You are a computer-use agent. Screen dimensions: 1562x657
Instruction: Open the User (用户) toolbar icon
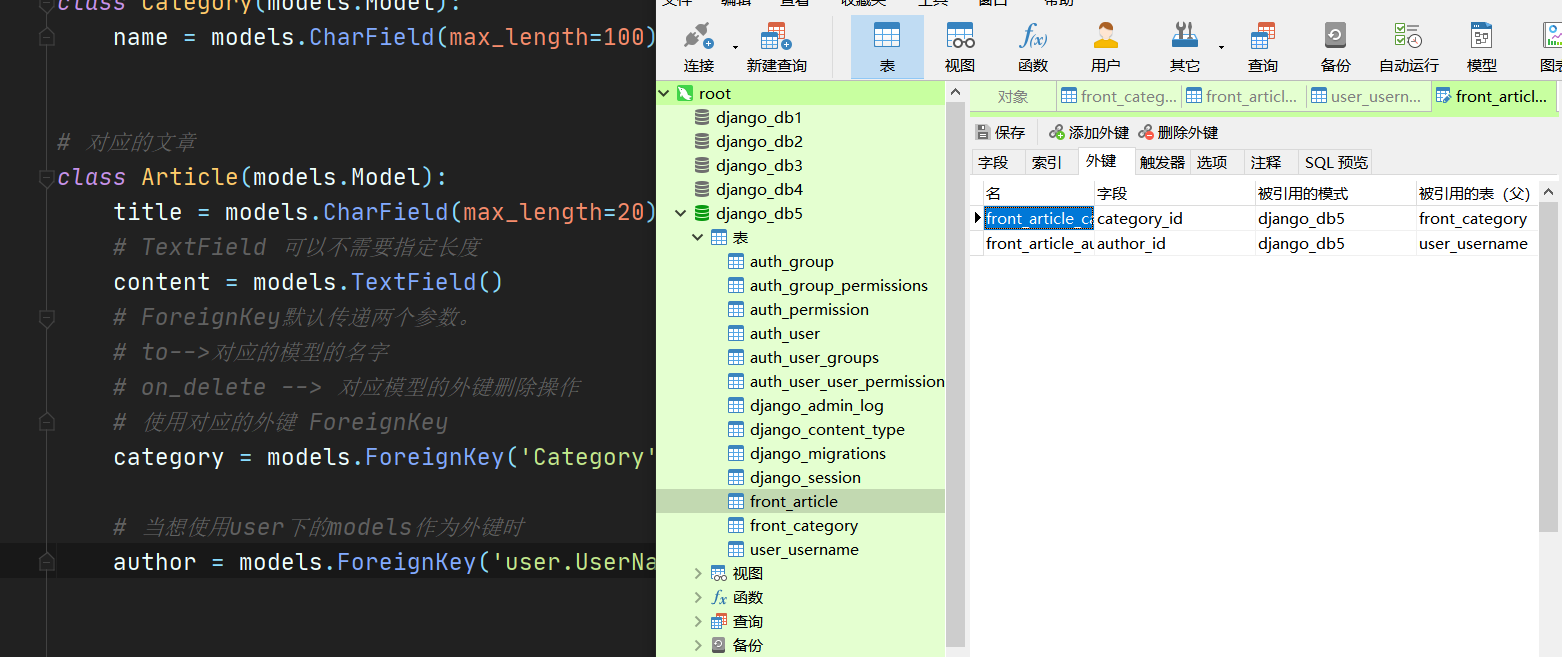click(x=1105, y=47)
